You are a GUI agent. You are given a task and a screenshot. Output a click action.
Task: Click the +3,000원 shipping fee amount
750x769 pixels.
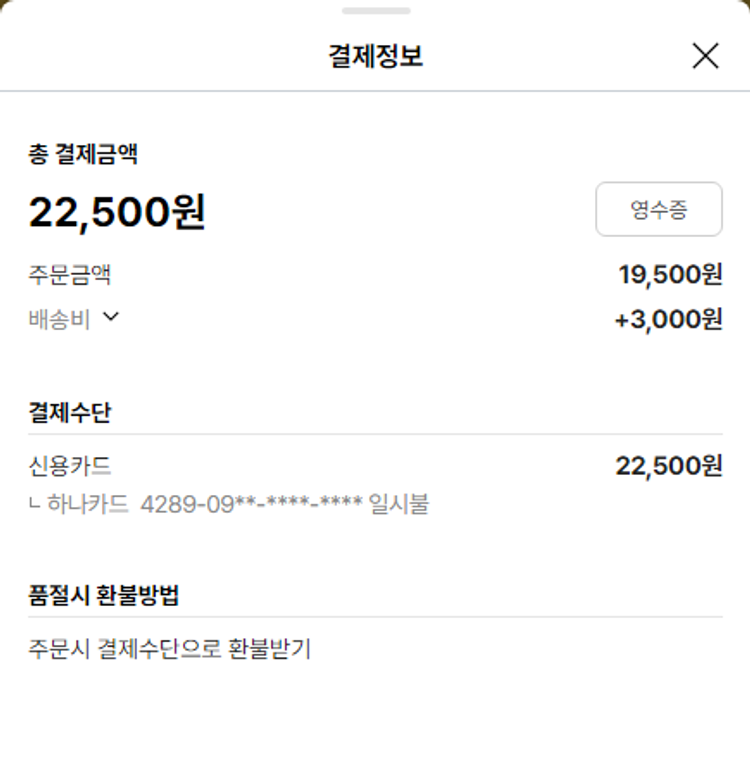click(668, 320)
